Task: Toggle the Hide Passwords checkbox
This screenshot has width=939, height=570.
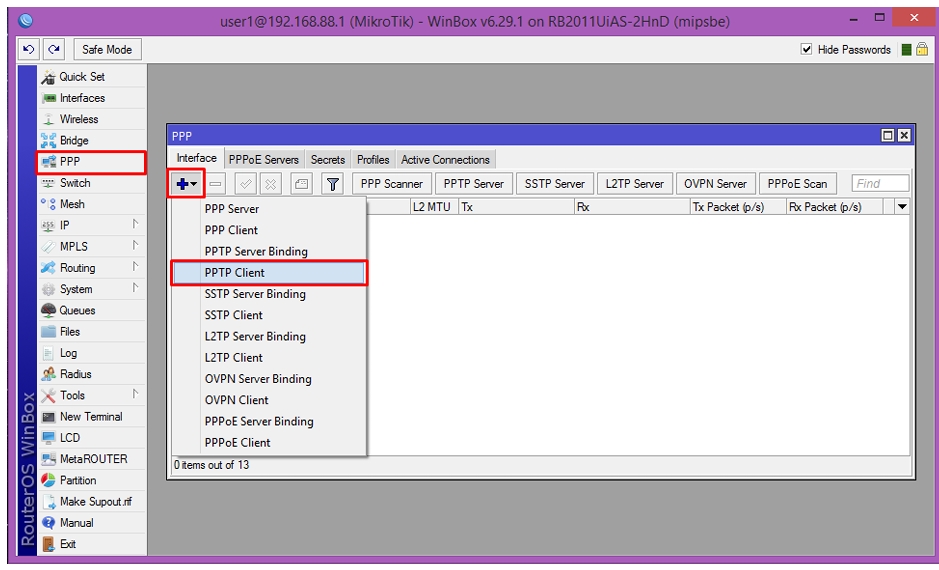Action: [807, 49]
